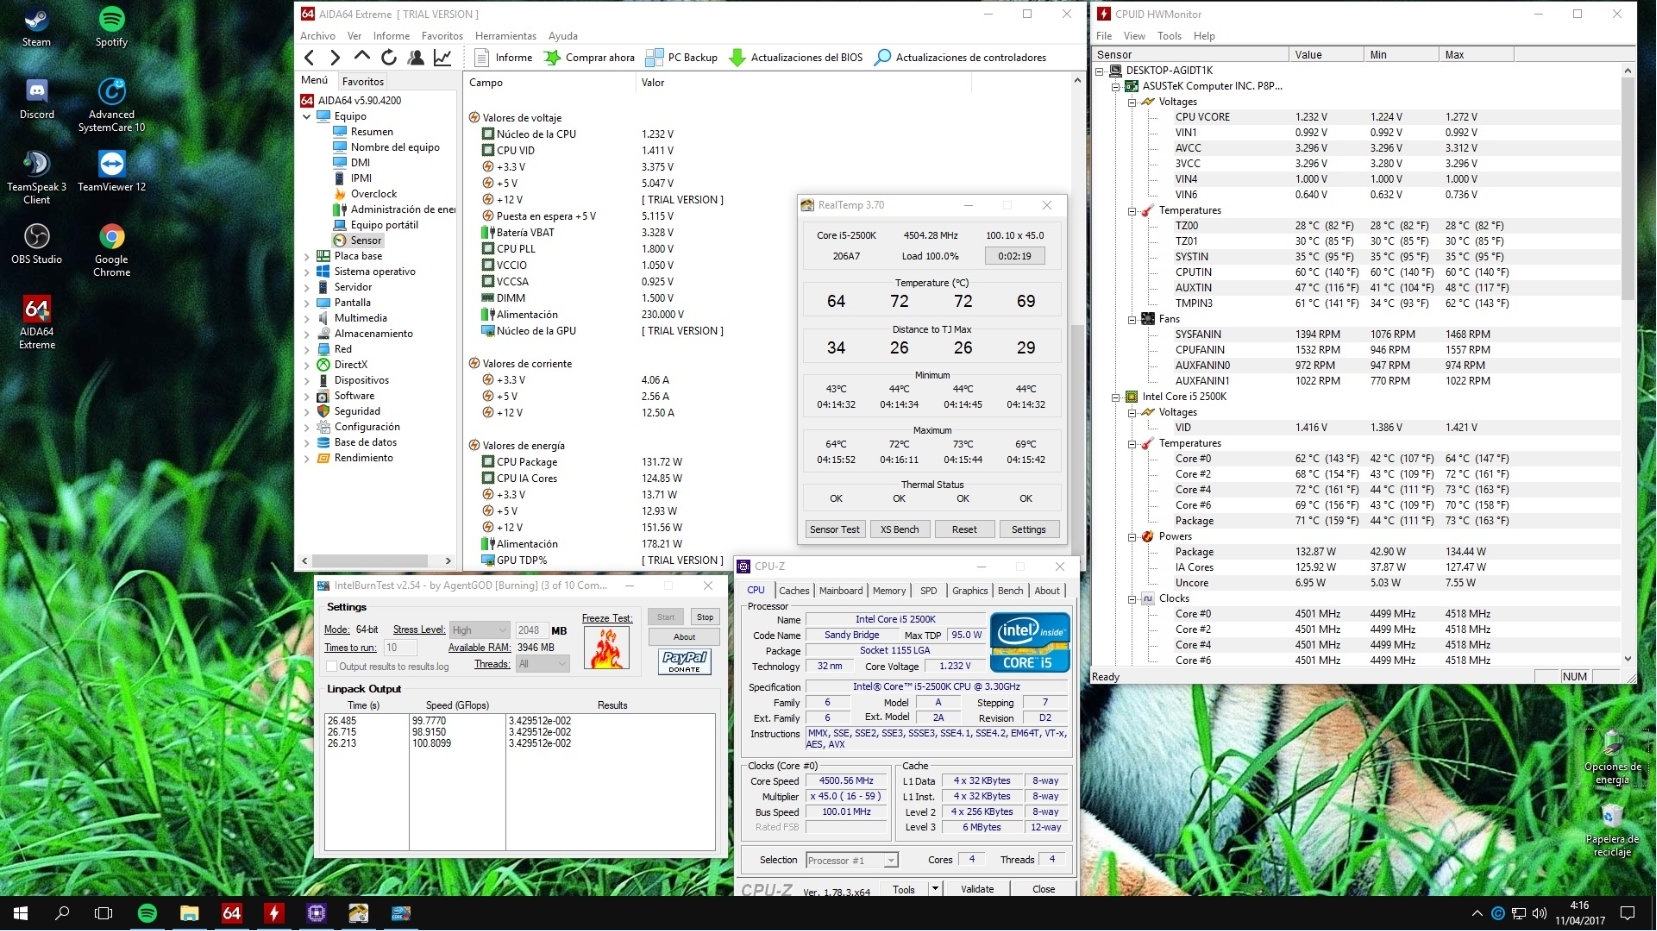Click About button in IntelBurnTest

point(684,636)
